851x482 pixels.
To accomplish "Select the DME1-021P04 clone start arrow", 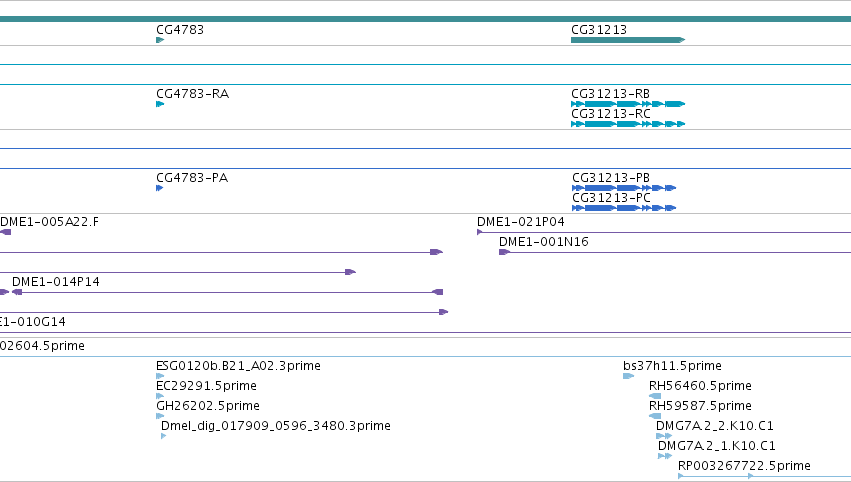I will coord(480,232).
